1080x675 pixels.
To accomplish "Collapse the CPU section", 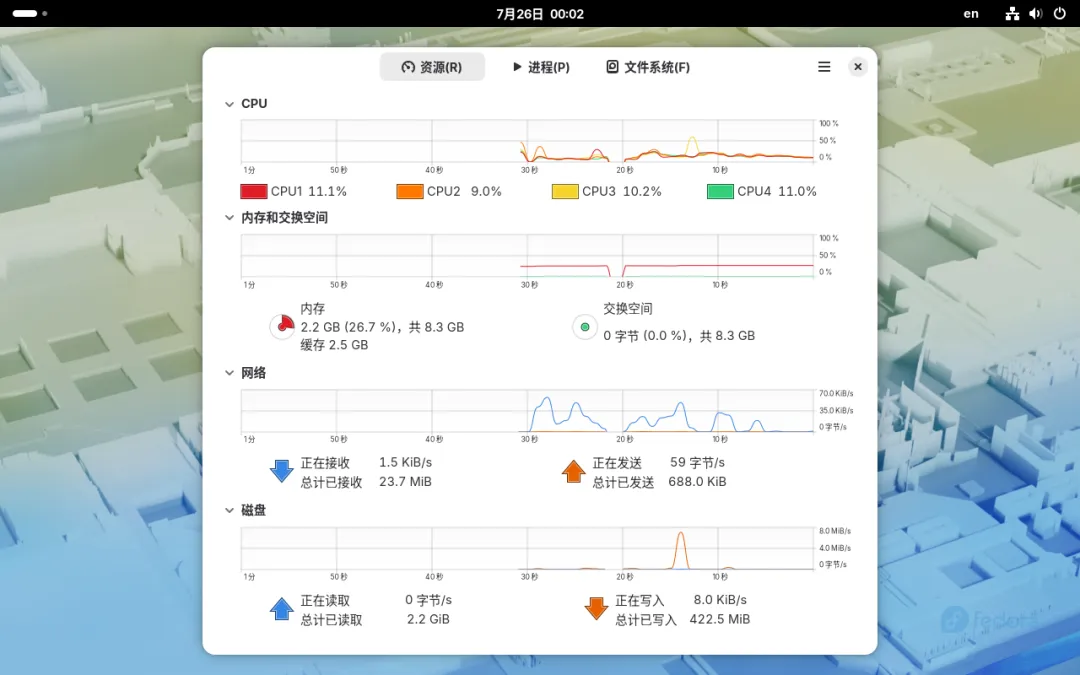I will pos(229,104).
